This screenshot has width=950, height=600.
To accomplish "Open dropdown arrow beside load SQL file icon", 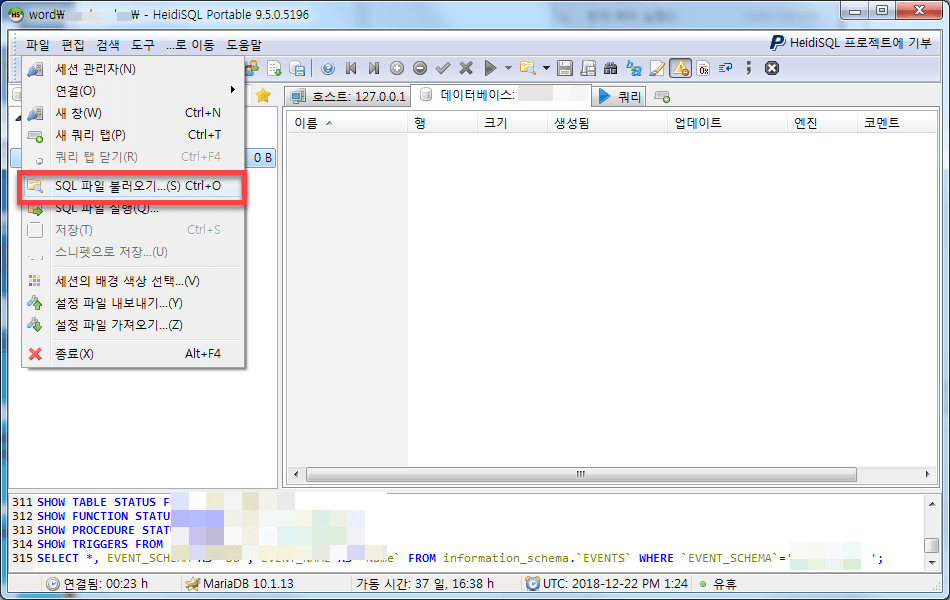I will coord(546,68).
